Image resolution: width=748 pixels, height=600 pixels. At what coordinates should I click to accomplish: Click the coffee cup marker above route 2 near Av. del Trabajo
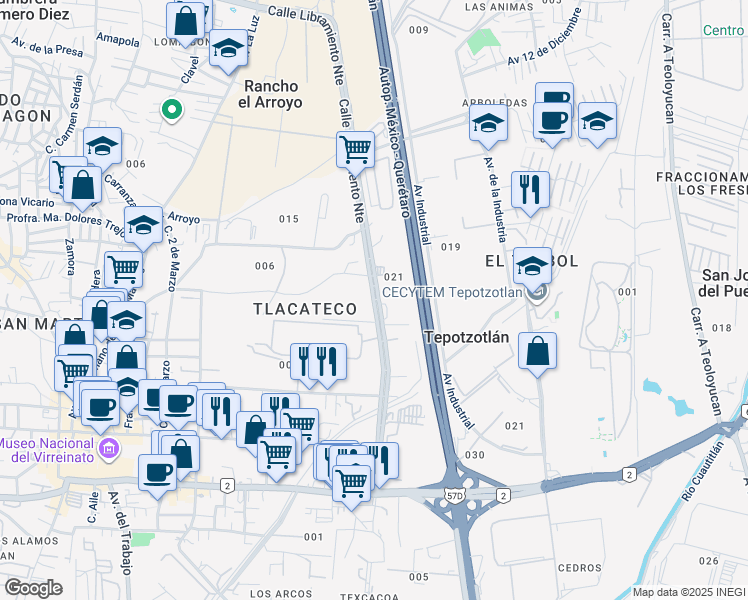[157, 477]
